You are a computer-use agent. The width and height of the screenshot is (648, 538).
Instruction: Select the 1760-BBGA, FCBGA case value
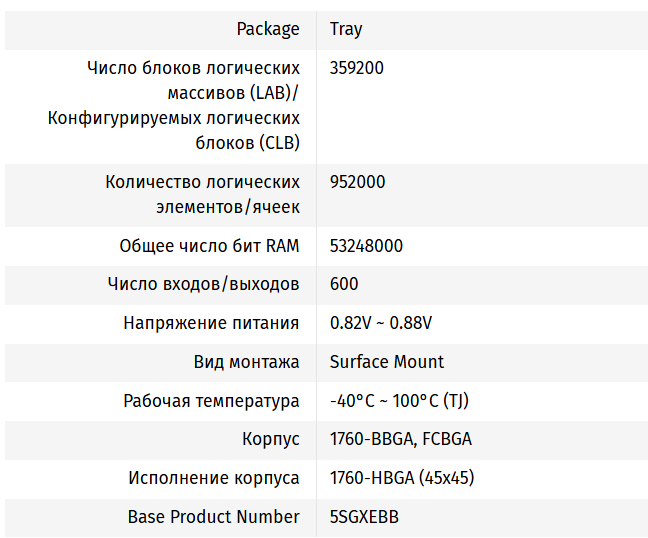(401, 439)
